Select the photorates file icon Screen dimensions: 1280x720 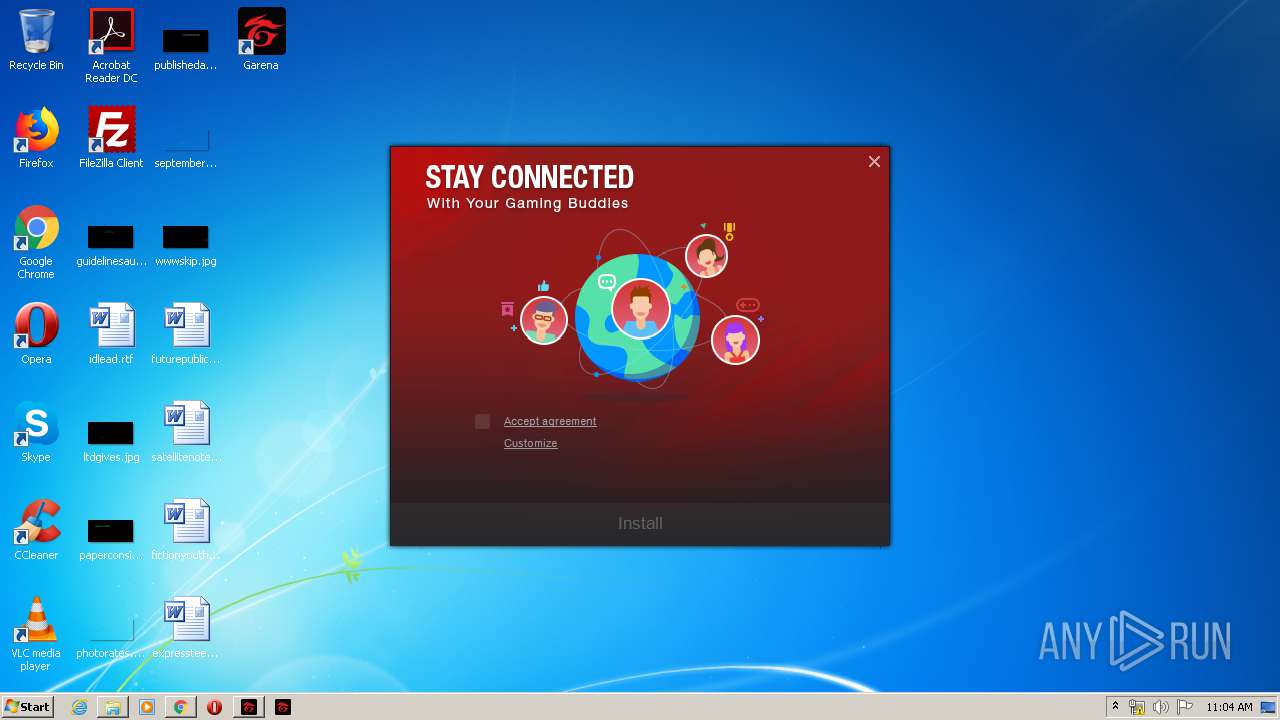click(x=111, y=638)
